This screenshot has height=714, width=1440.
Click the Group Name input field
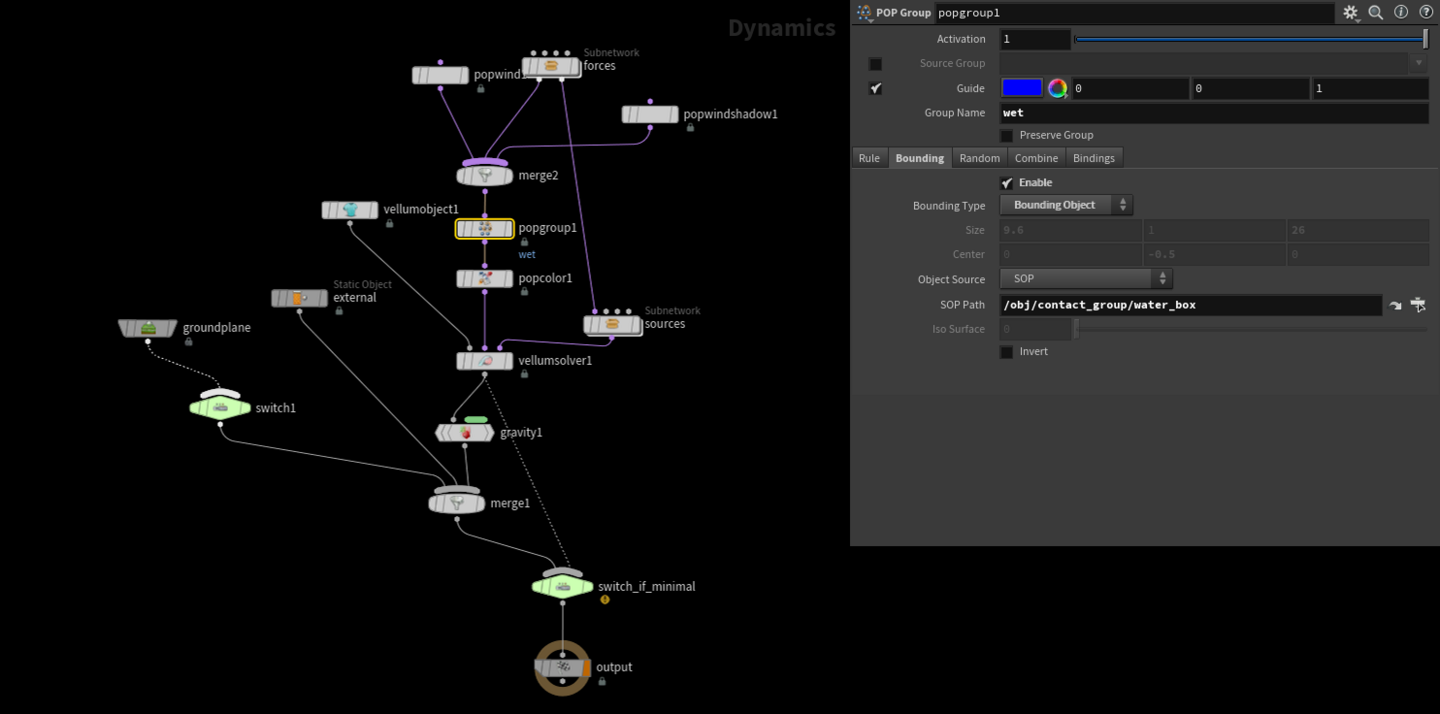pyautogui.click(x=1213, y=113)
